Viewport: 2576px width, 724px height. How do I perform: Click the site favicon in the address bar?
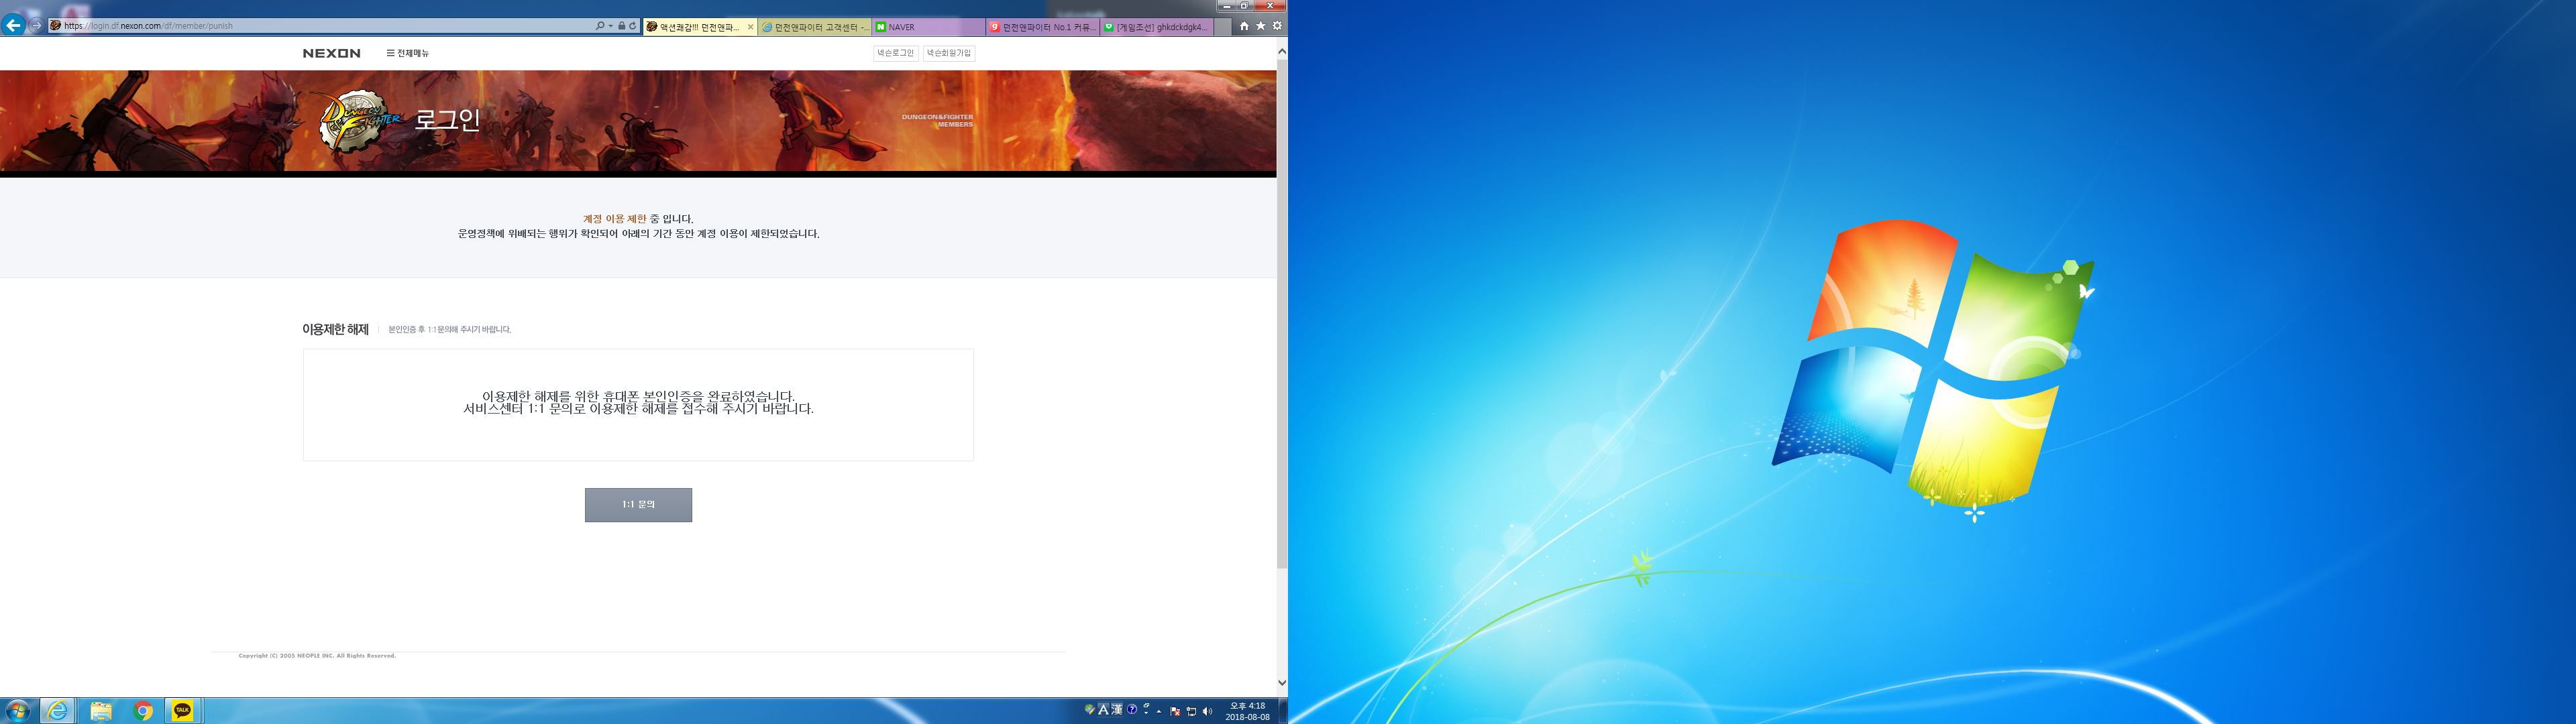coord(56,26)
